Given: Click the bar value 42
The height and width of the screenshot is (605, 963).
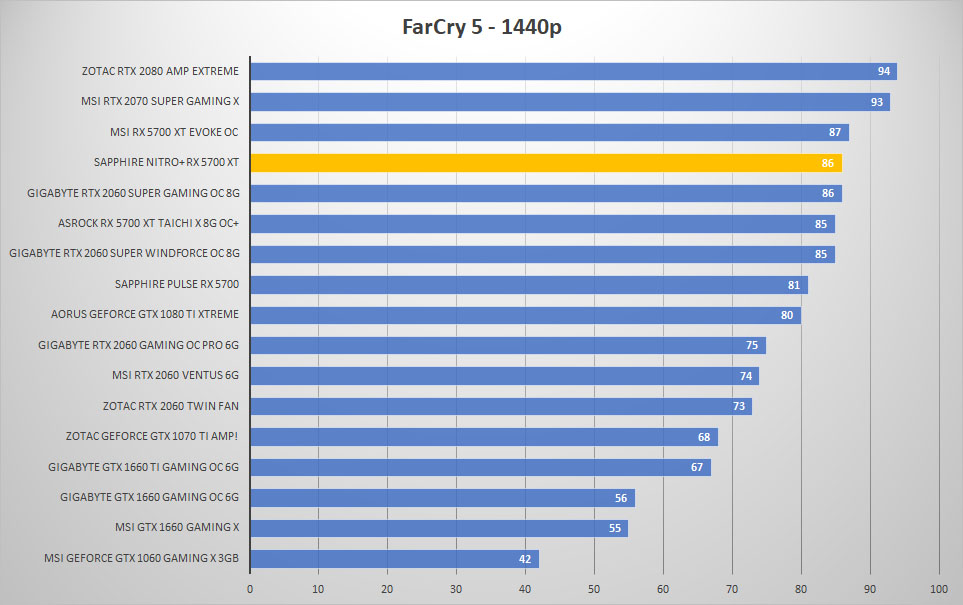Looking at the screenshot, I should pos(525,559).
